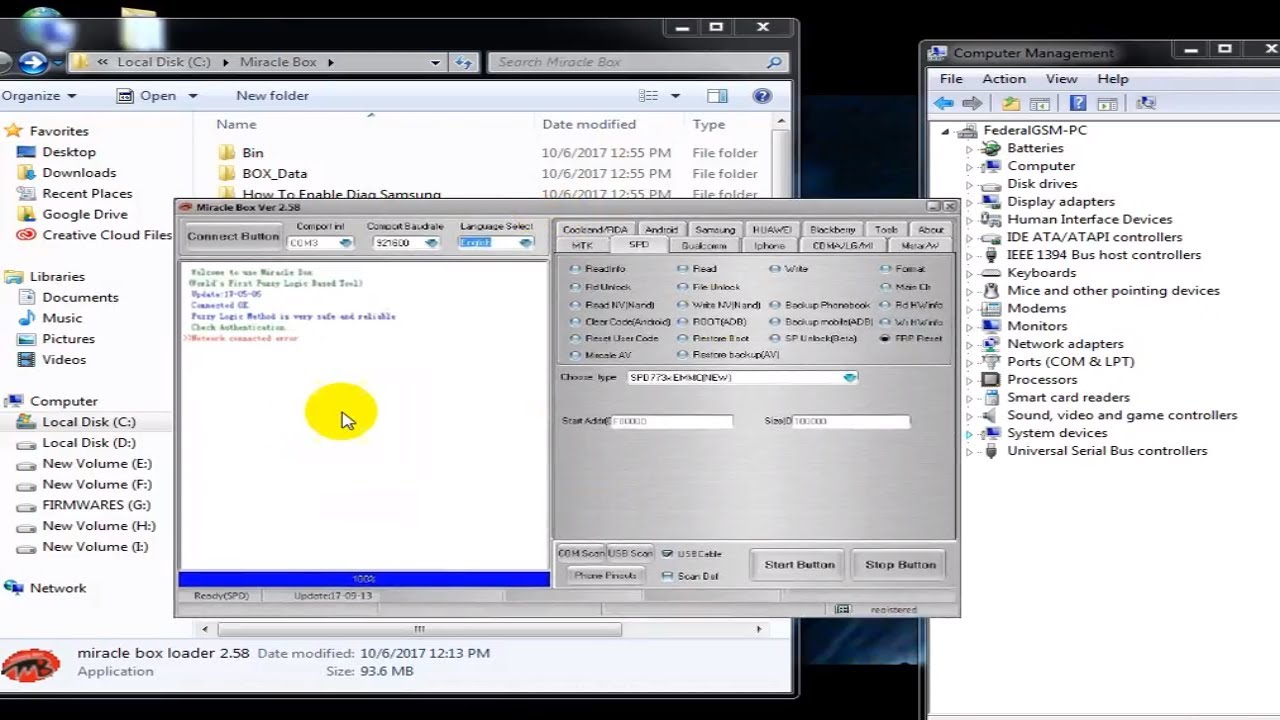Click the COM Scan button

point(581,554)
